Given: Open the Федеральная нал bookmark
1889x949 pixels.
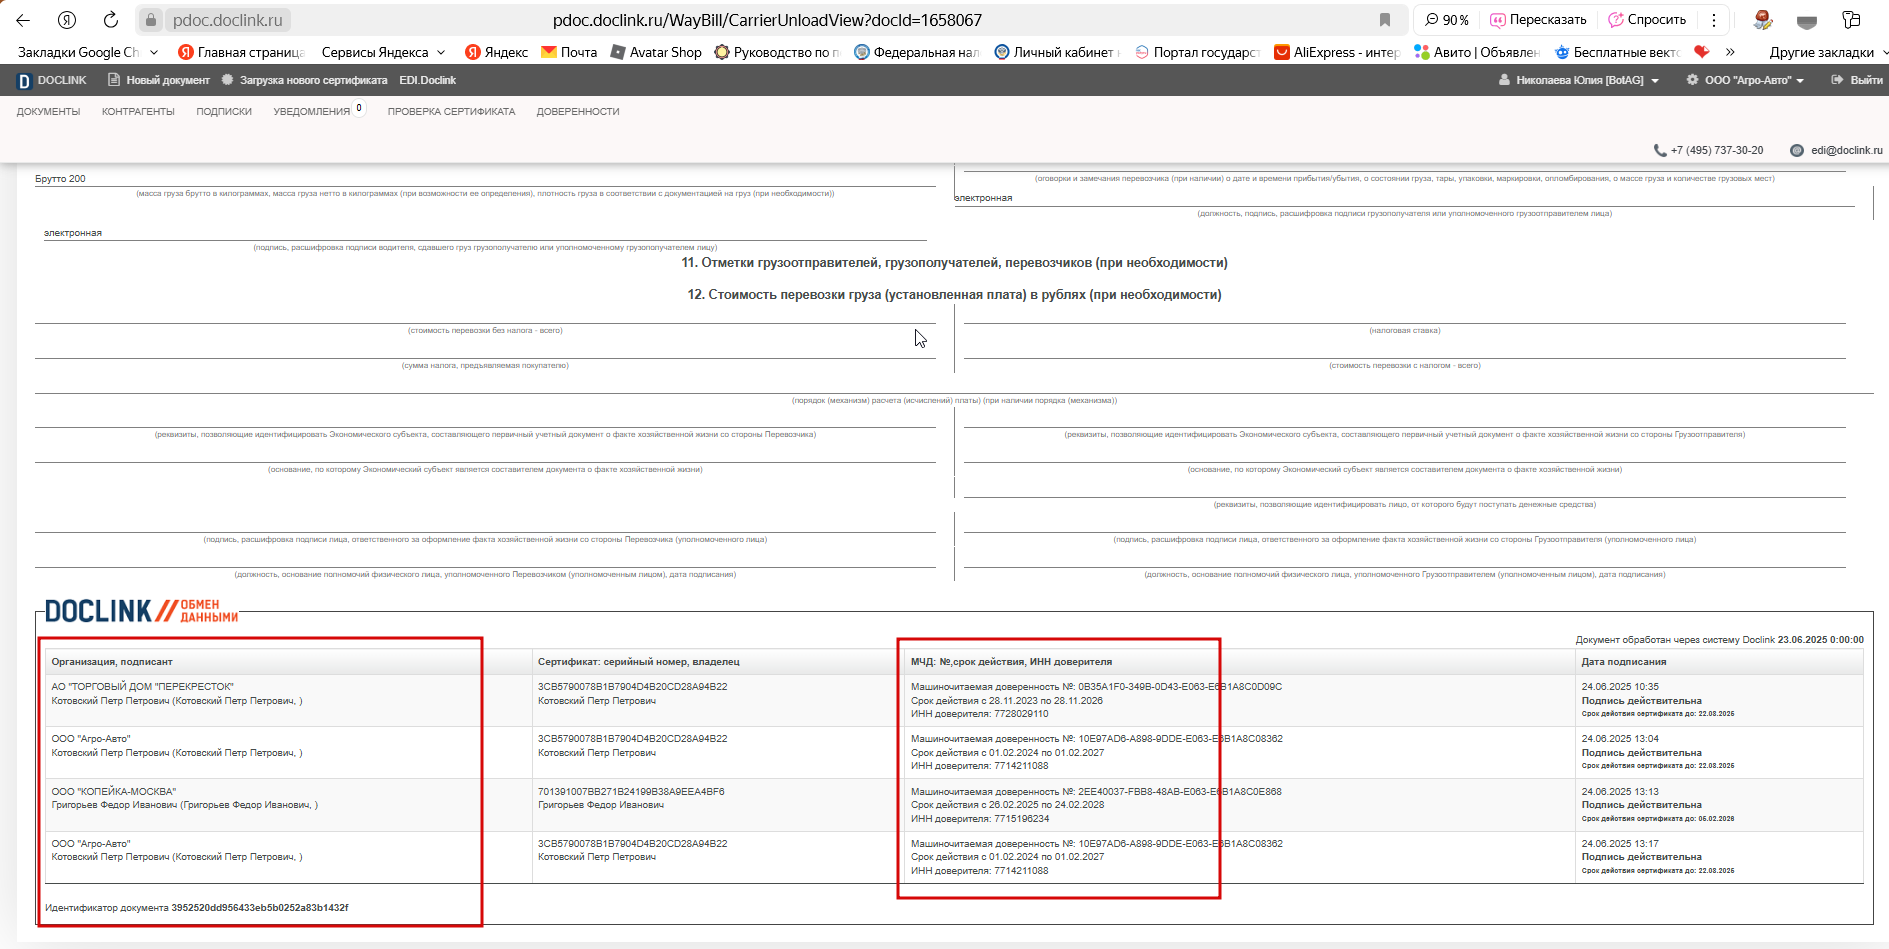Looking at the screenshot, I should (x=917, y=52).
